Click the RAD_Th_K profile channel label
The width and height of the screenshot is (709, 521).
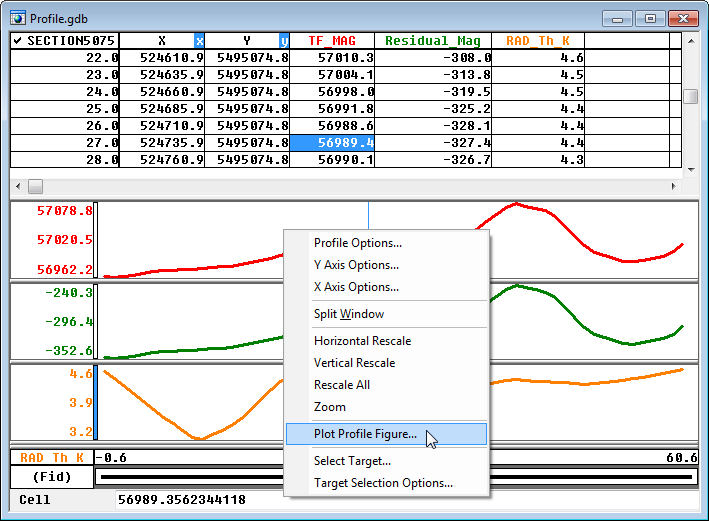coord(52,458)
